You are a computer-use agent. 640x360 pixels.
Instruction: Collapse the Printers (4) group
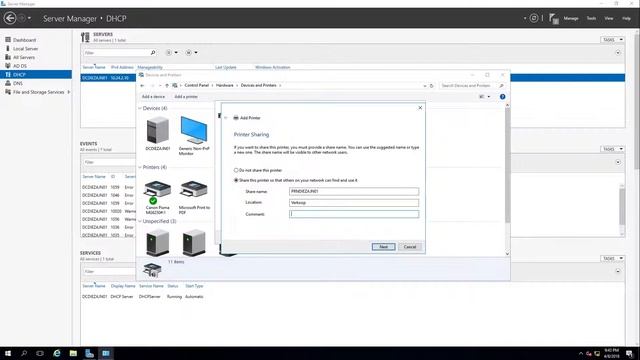(140, 167)
